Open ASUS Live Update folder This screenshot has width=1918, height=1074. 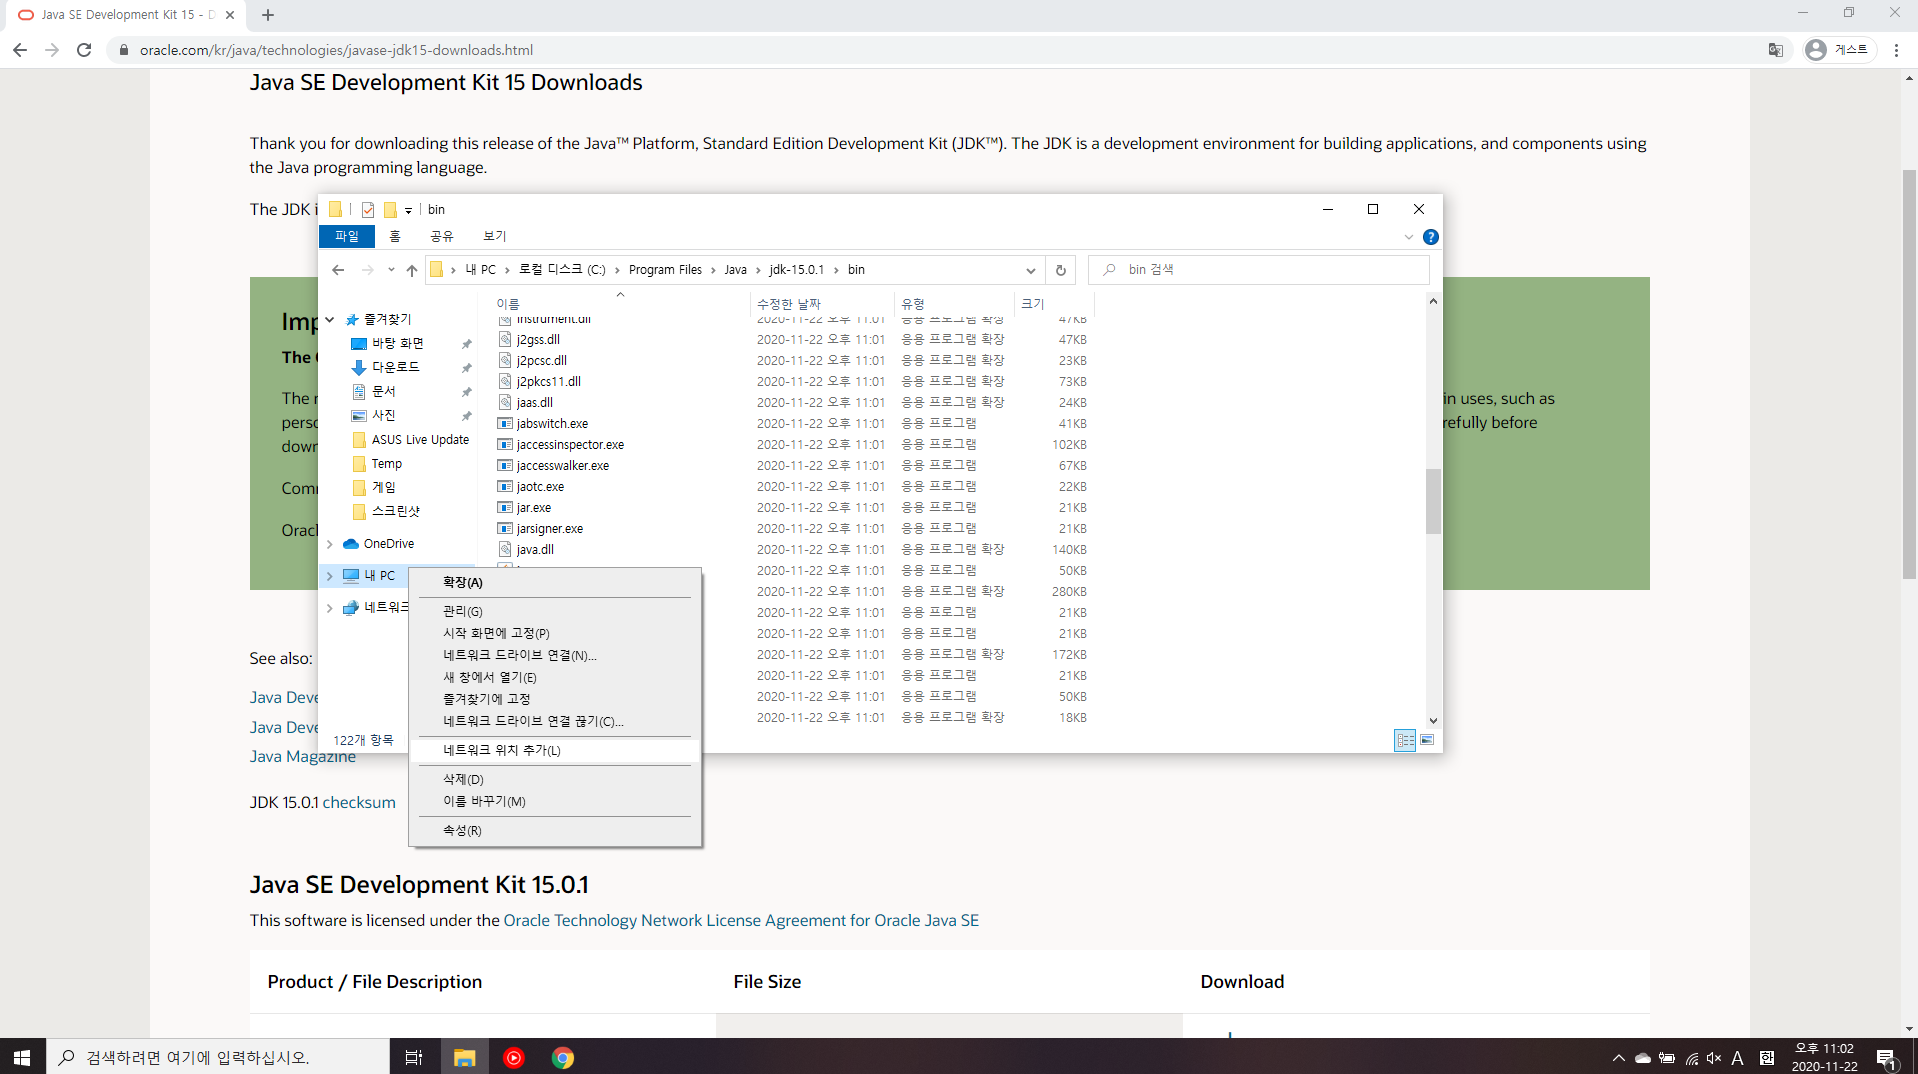pyautogui.click(x=420, y=440)
